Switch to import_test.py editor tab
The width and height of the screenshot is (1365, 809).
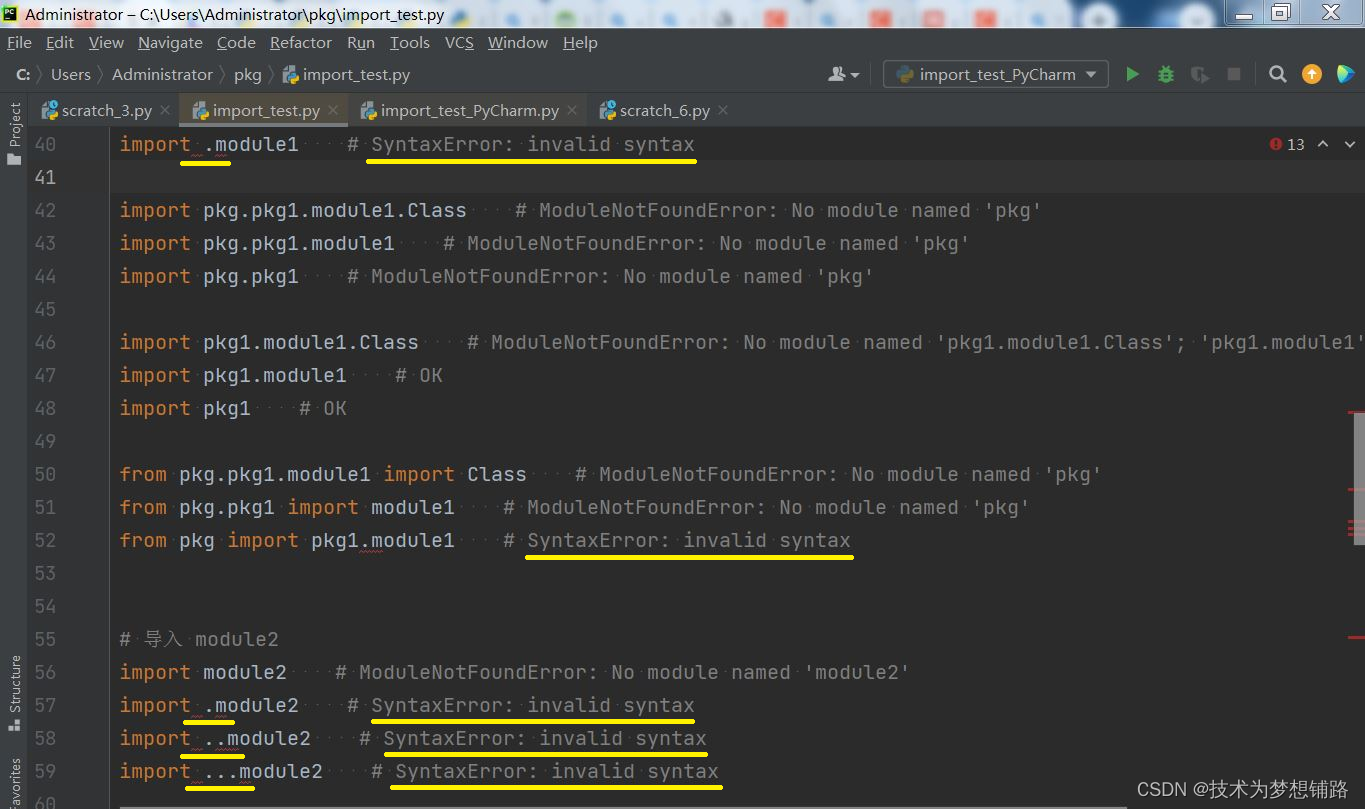pyautogui.click(x=265, y=111)
